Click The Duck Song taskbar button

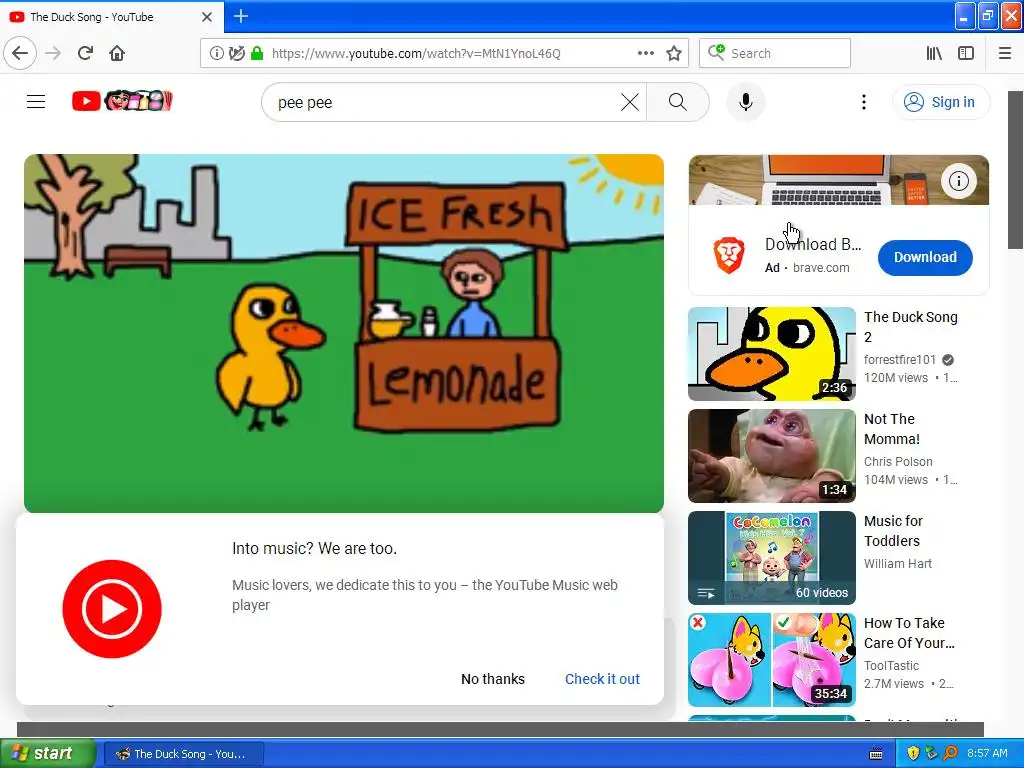[182, 754]
